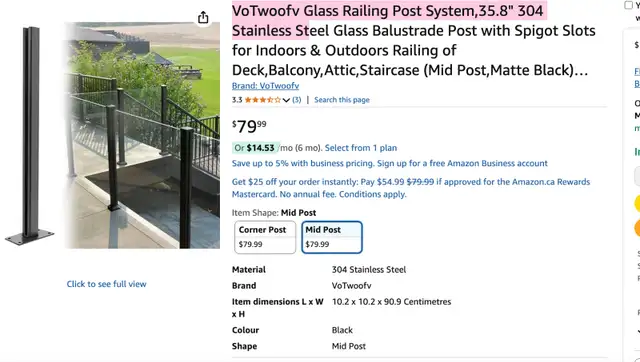Click the yellow button at right edge
Image resolution: width=640 pixels, height=362 pixels.
637,204
